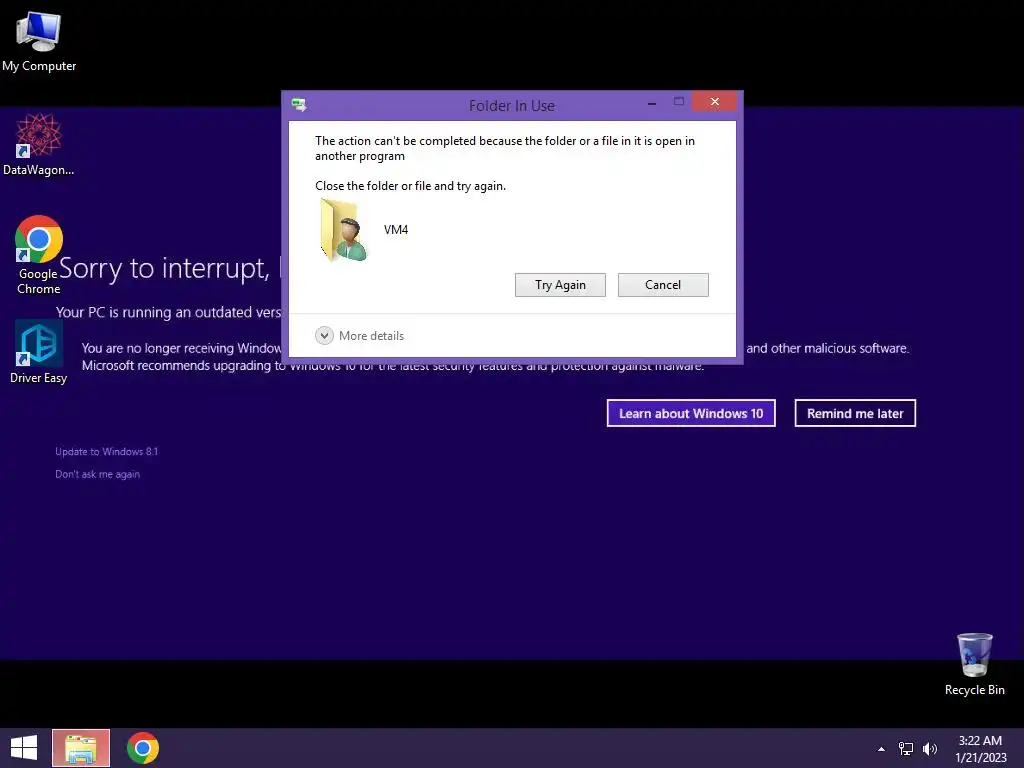Click the Don't ask me again link
Image resolution: width=1024 pixels, height=768 pixels.
pyautogui.click(x=97, y=474)
